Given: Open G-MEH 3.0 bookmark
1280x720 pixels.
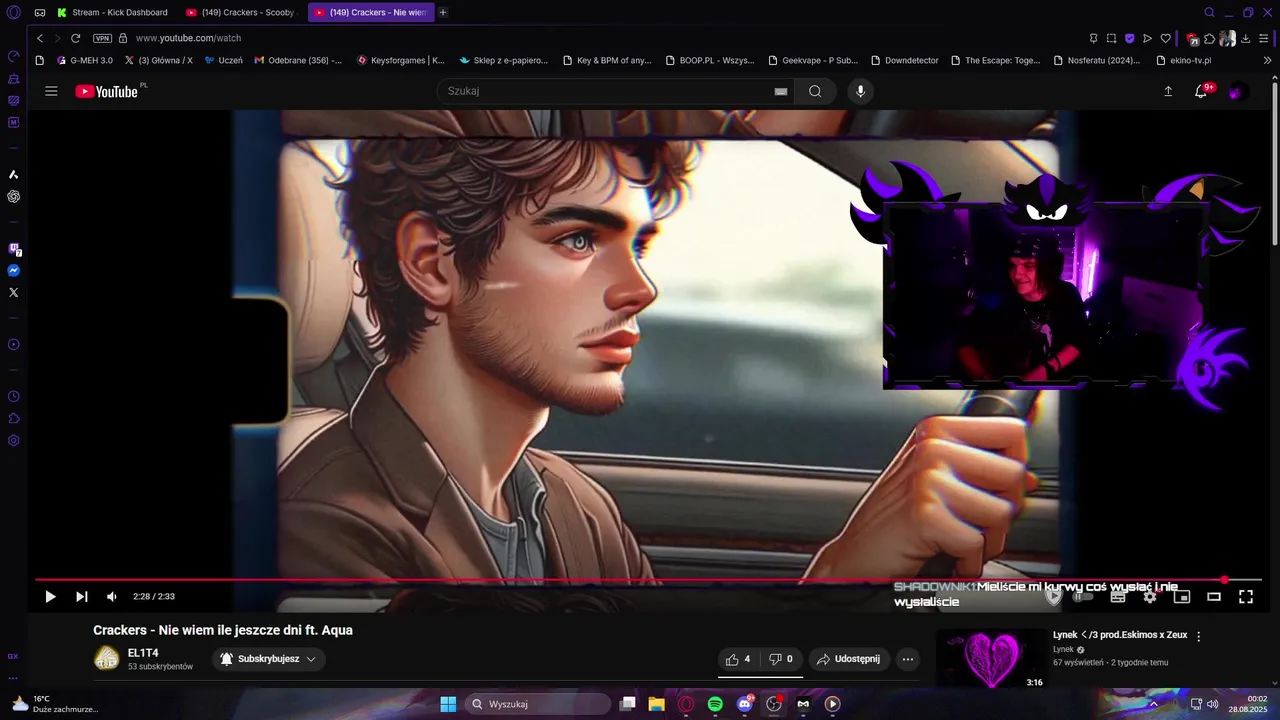Looking at the screenshot, I should (85, 60).
